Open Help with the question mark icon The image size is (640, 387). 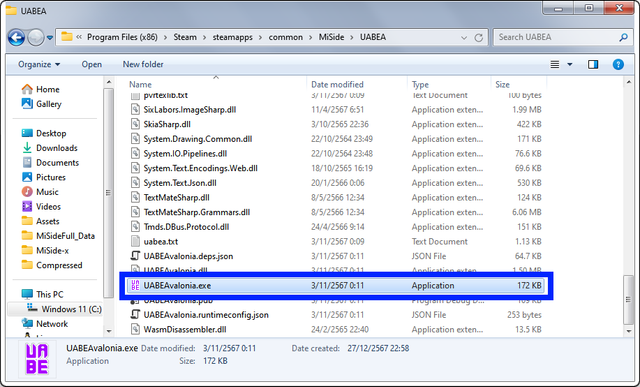tap(618, 64)
